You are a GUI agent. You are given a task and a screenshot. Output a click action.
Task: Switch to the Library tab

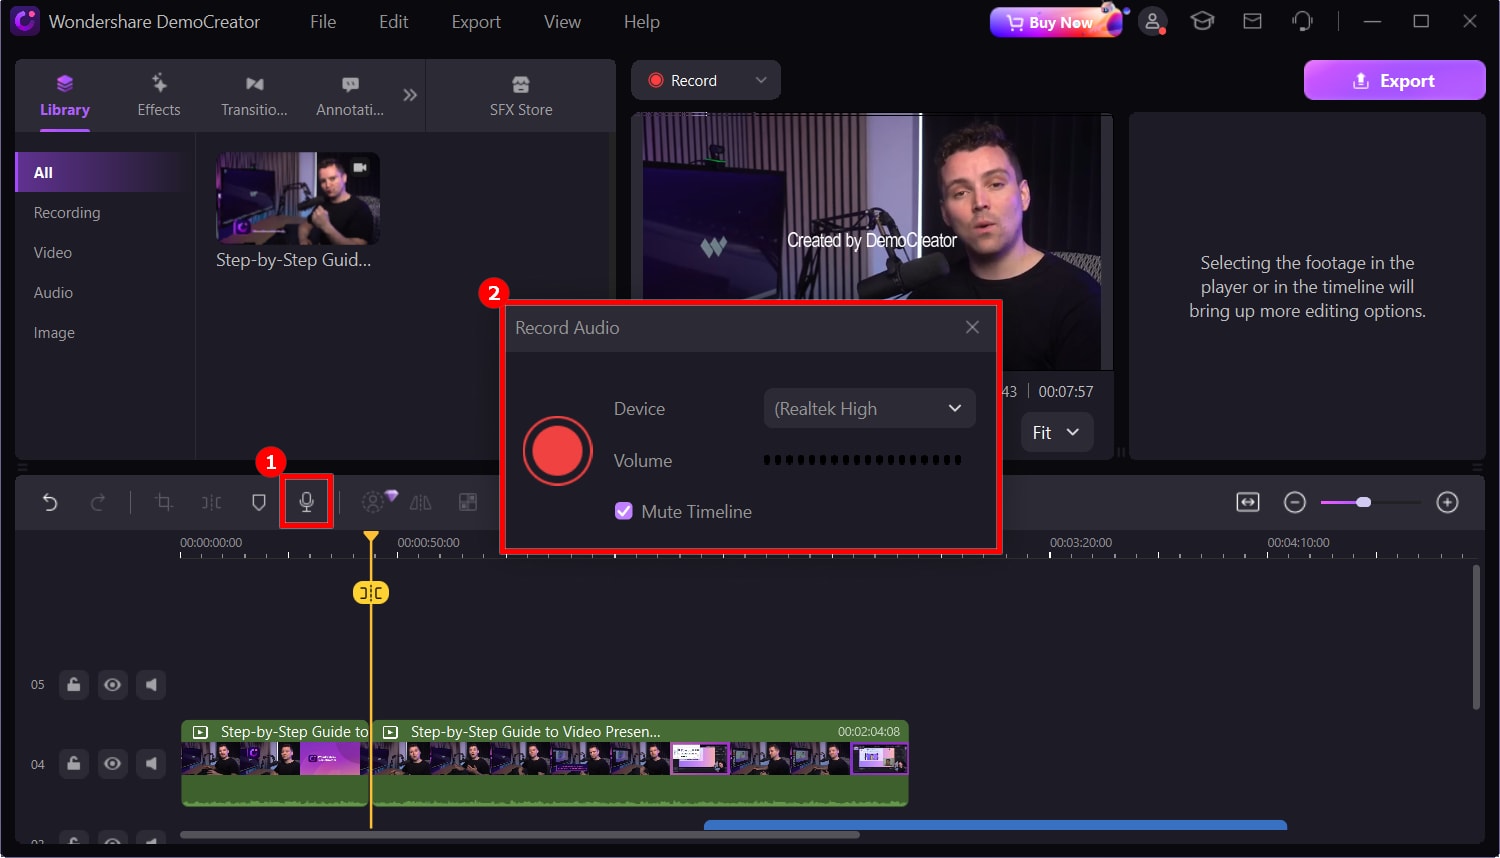[65, 96]
